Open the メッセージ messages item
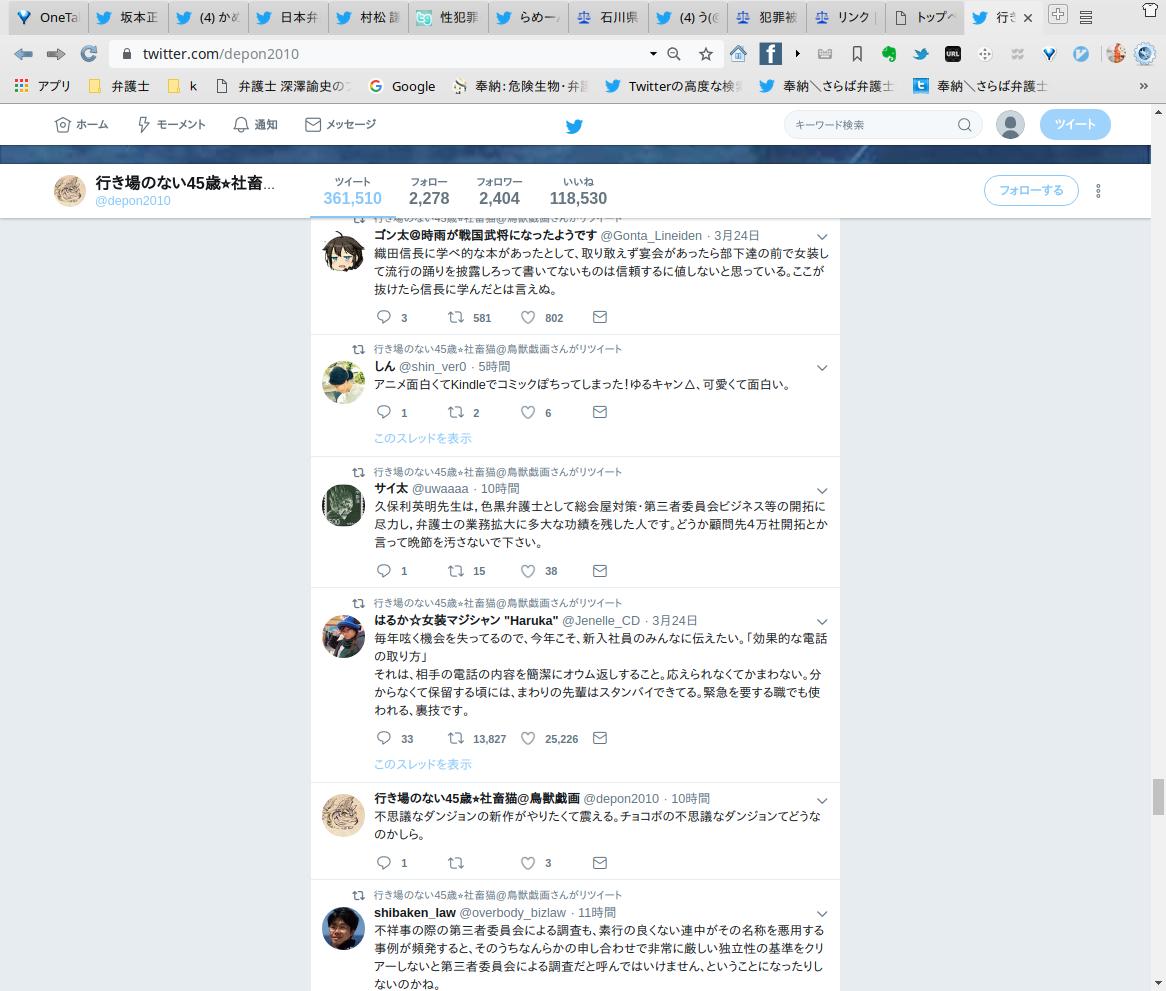This screenshot has height=991, width=1166. (x=341, y=124)
